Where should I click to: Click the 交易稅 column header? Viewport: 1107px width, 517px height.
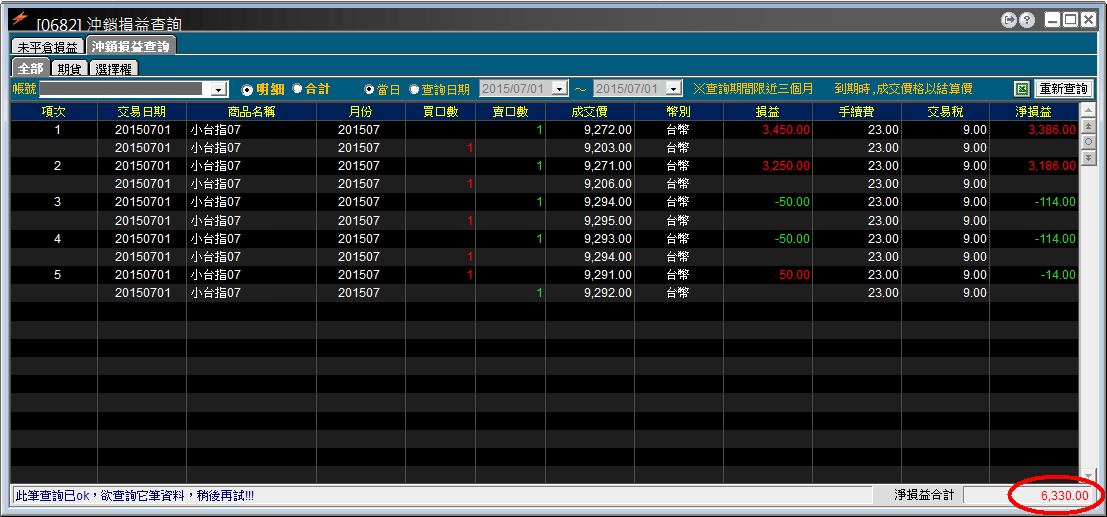click(x=945, y=112)
